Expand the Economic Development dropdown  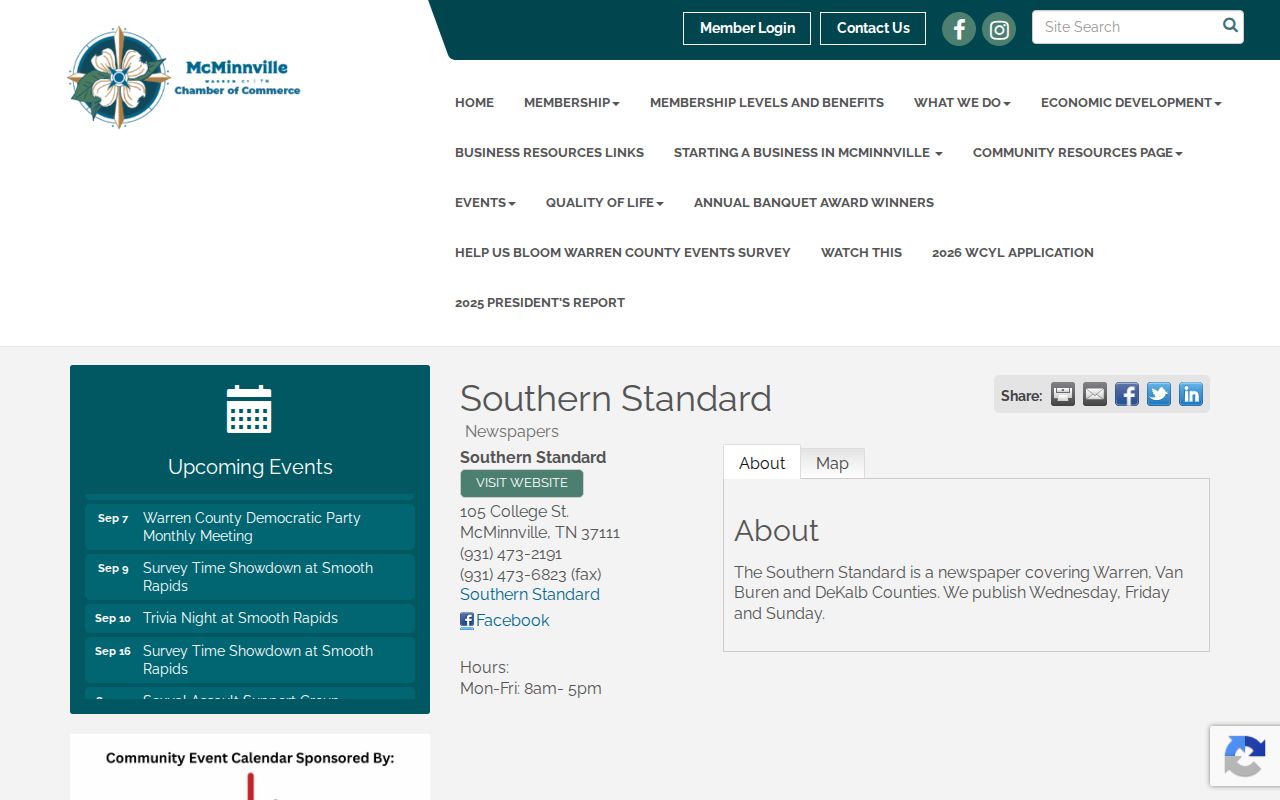(x=1131, y=102)
